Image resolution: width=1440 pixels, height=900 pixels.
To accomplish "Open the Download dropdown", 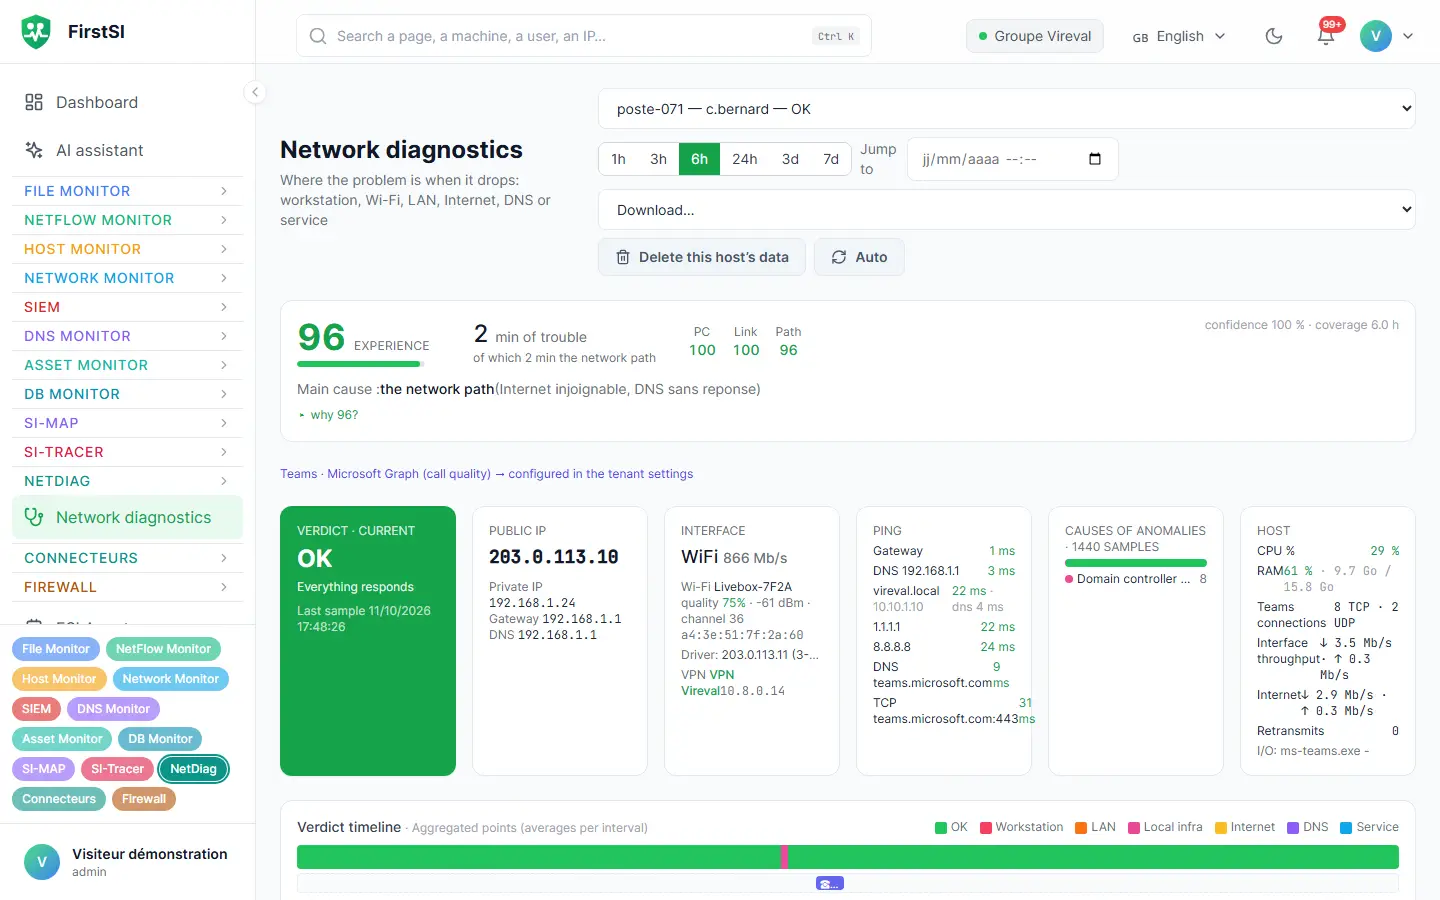I will (x=1007, y=210).
